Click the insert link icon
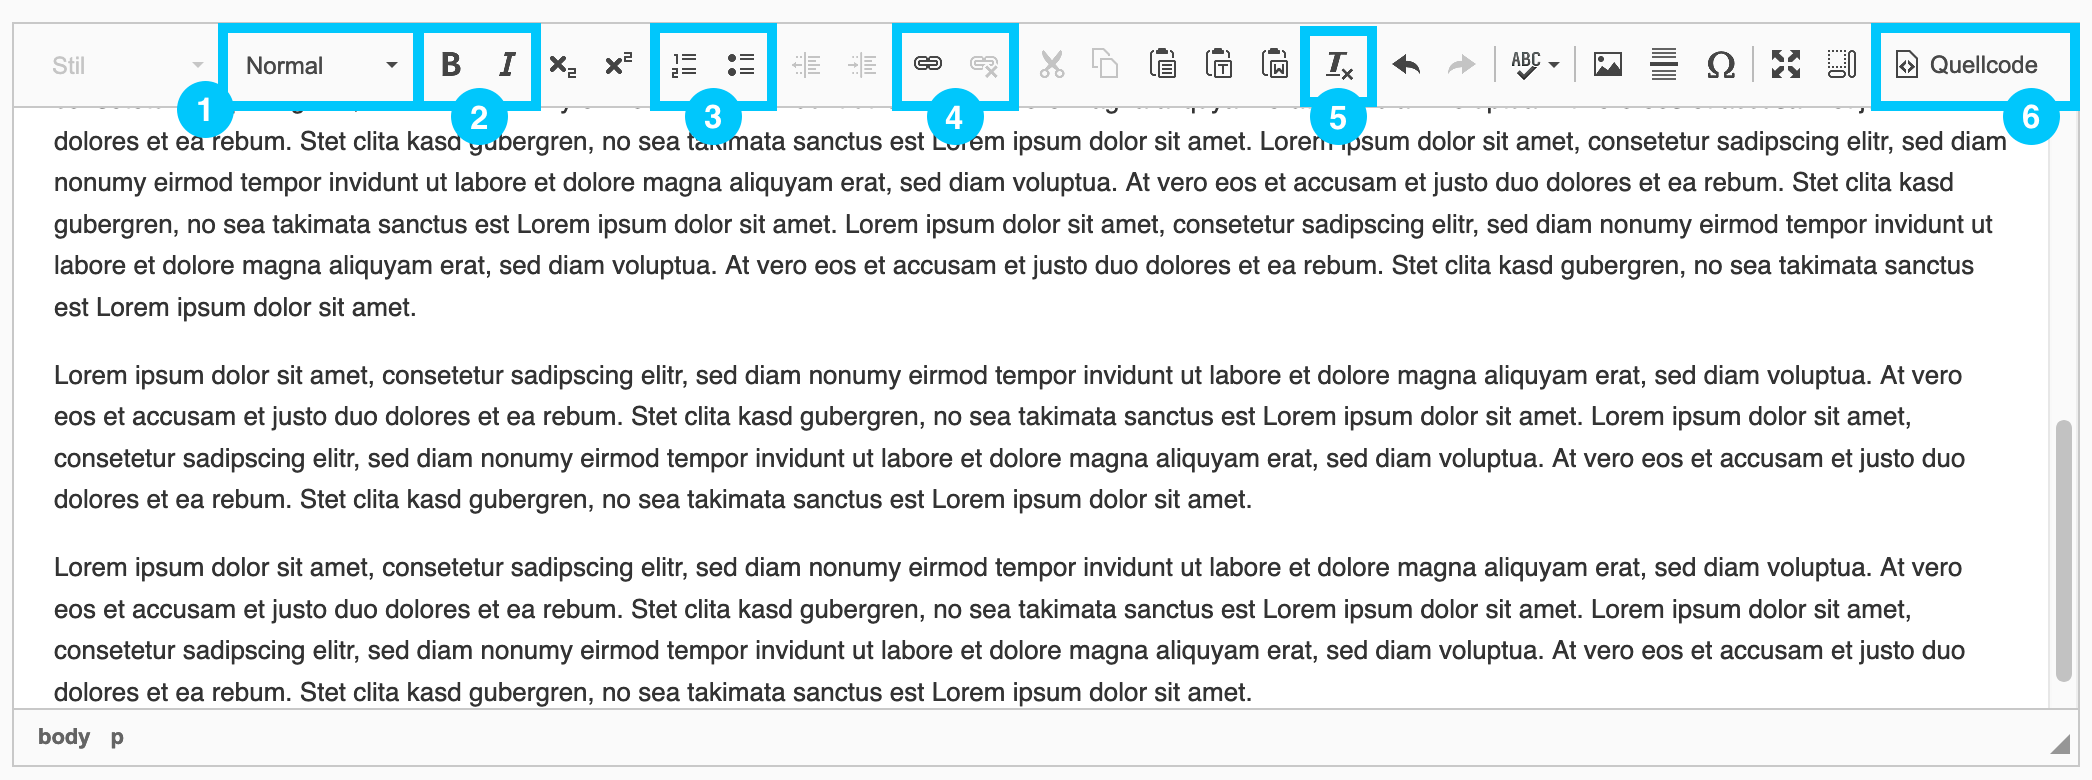Viewport: 2092px width, 780px height. [x=928, y=65]
